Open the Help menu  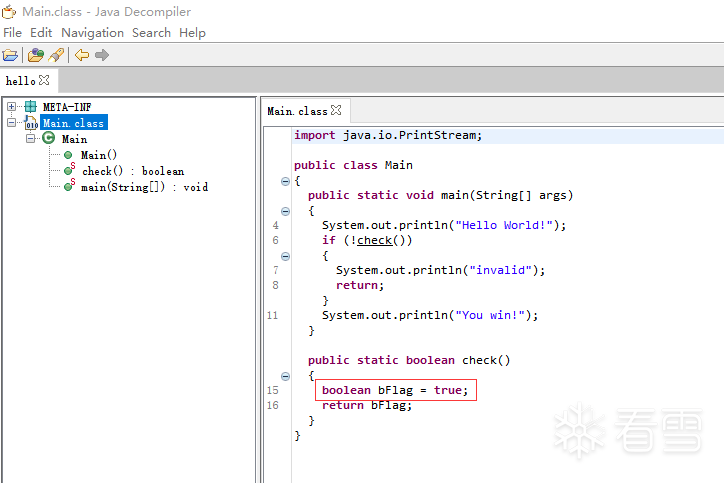(193, 33)
